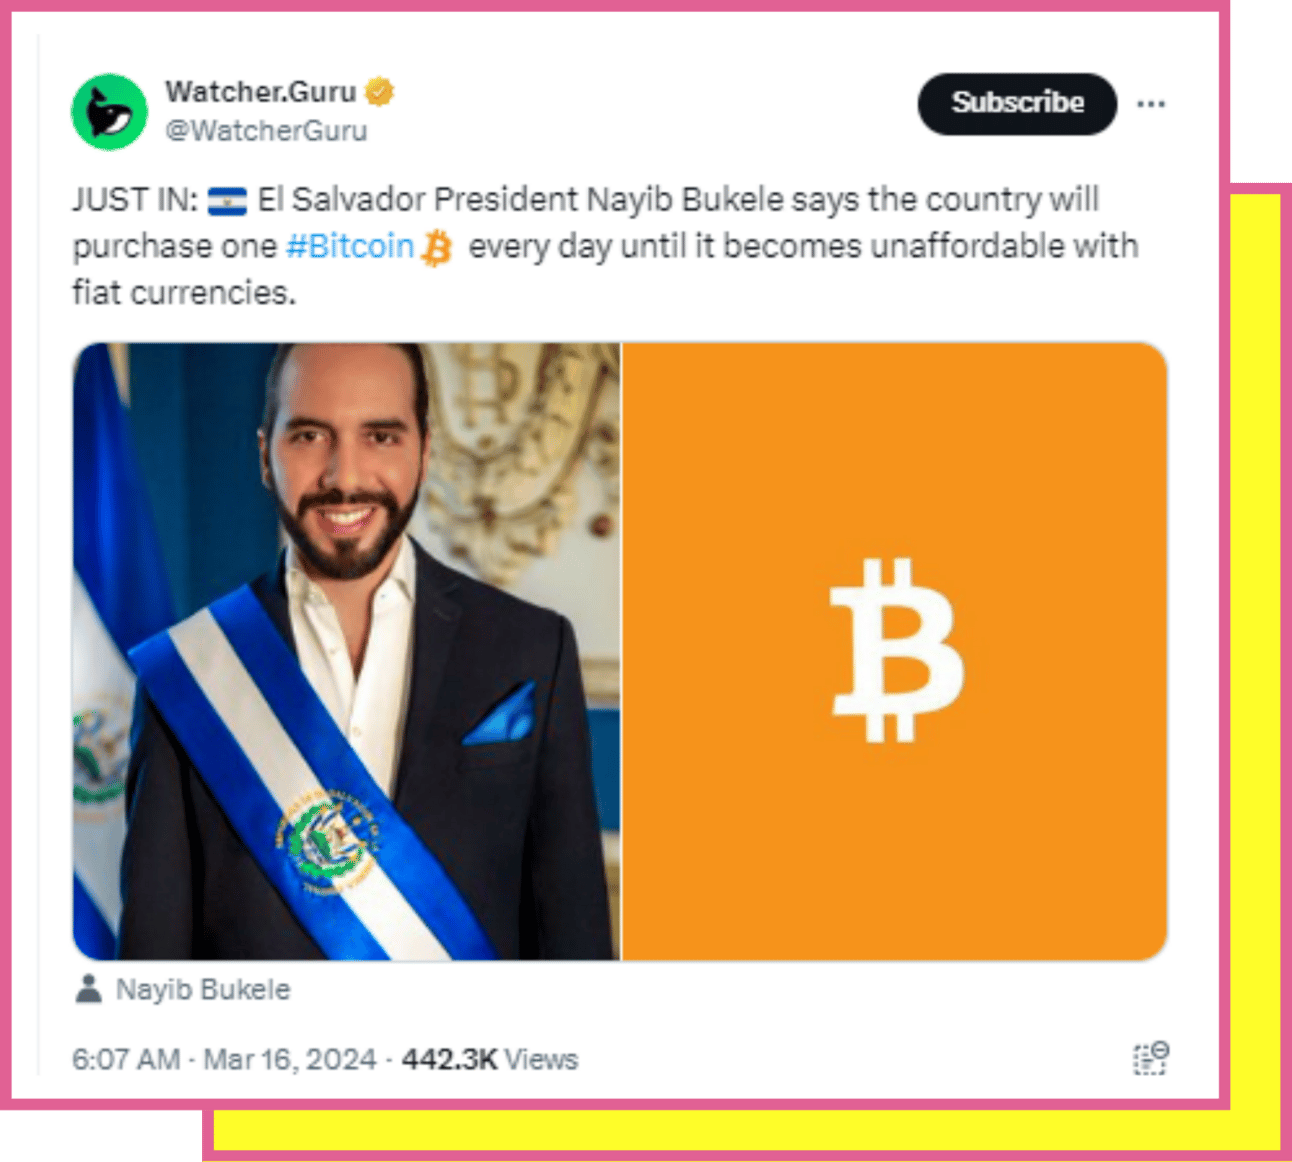Open the @WatcherGuru handle link
1292x1162 pixels.
(x=266, y=131)
